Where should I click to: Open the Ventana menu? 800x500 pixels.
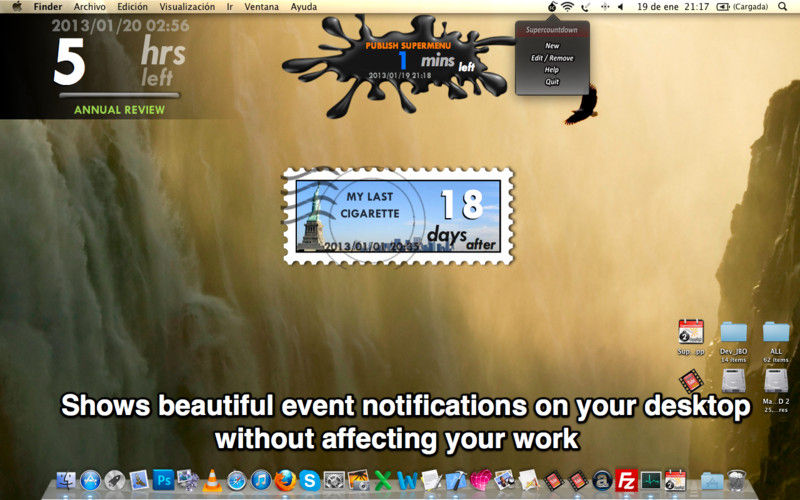261,7
